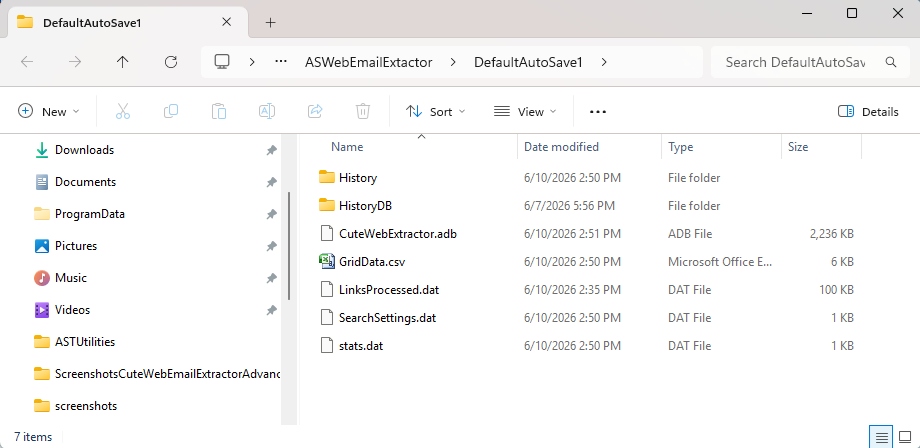Image resolution: width=920 pixels, height=448 pixels.
Task: Click the Microsoft Office E... type cell
Action: coord(720,262)
